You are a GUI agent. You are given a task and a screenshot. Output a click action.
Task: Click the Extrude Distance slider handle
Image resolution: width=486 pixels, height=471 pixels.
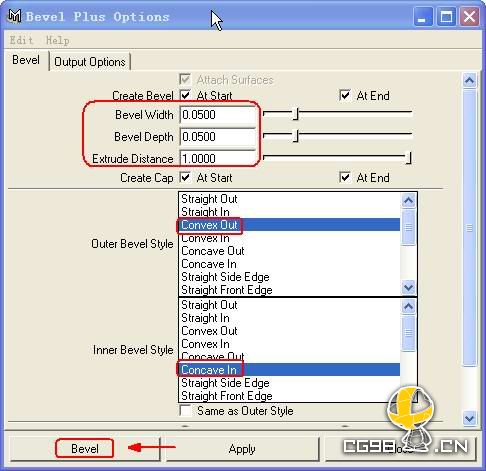[x=408, y=157]
